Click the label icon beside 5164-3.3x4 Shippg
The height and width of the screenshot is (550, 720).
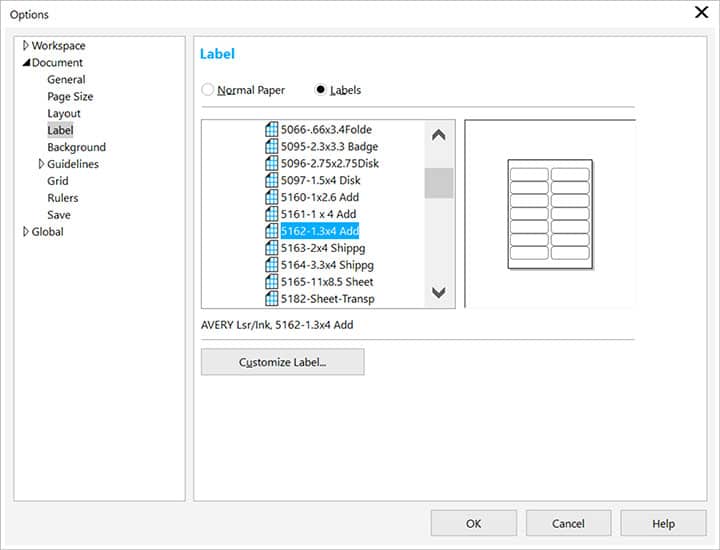click(x=271, y=265)
